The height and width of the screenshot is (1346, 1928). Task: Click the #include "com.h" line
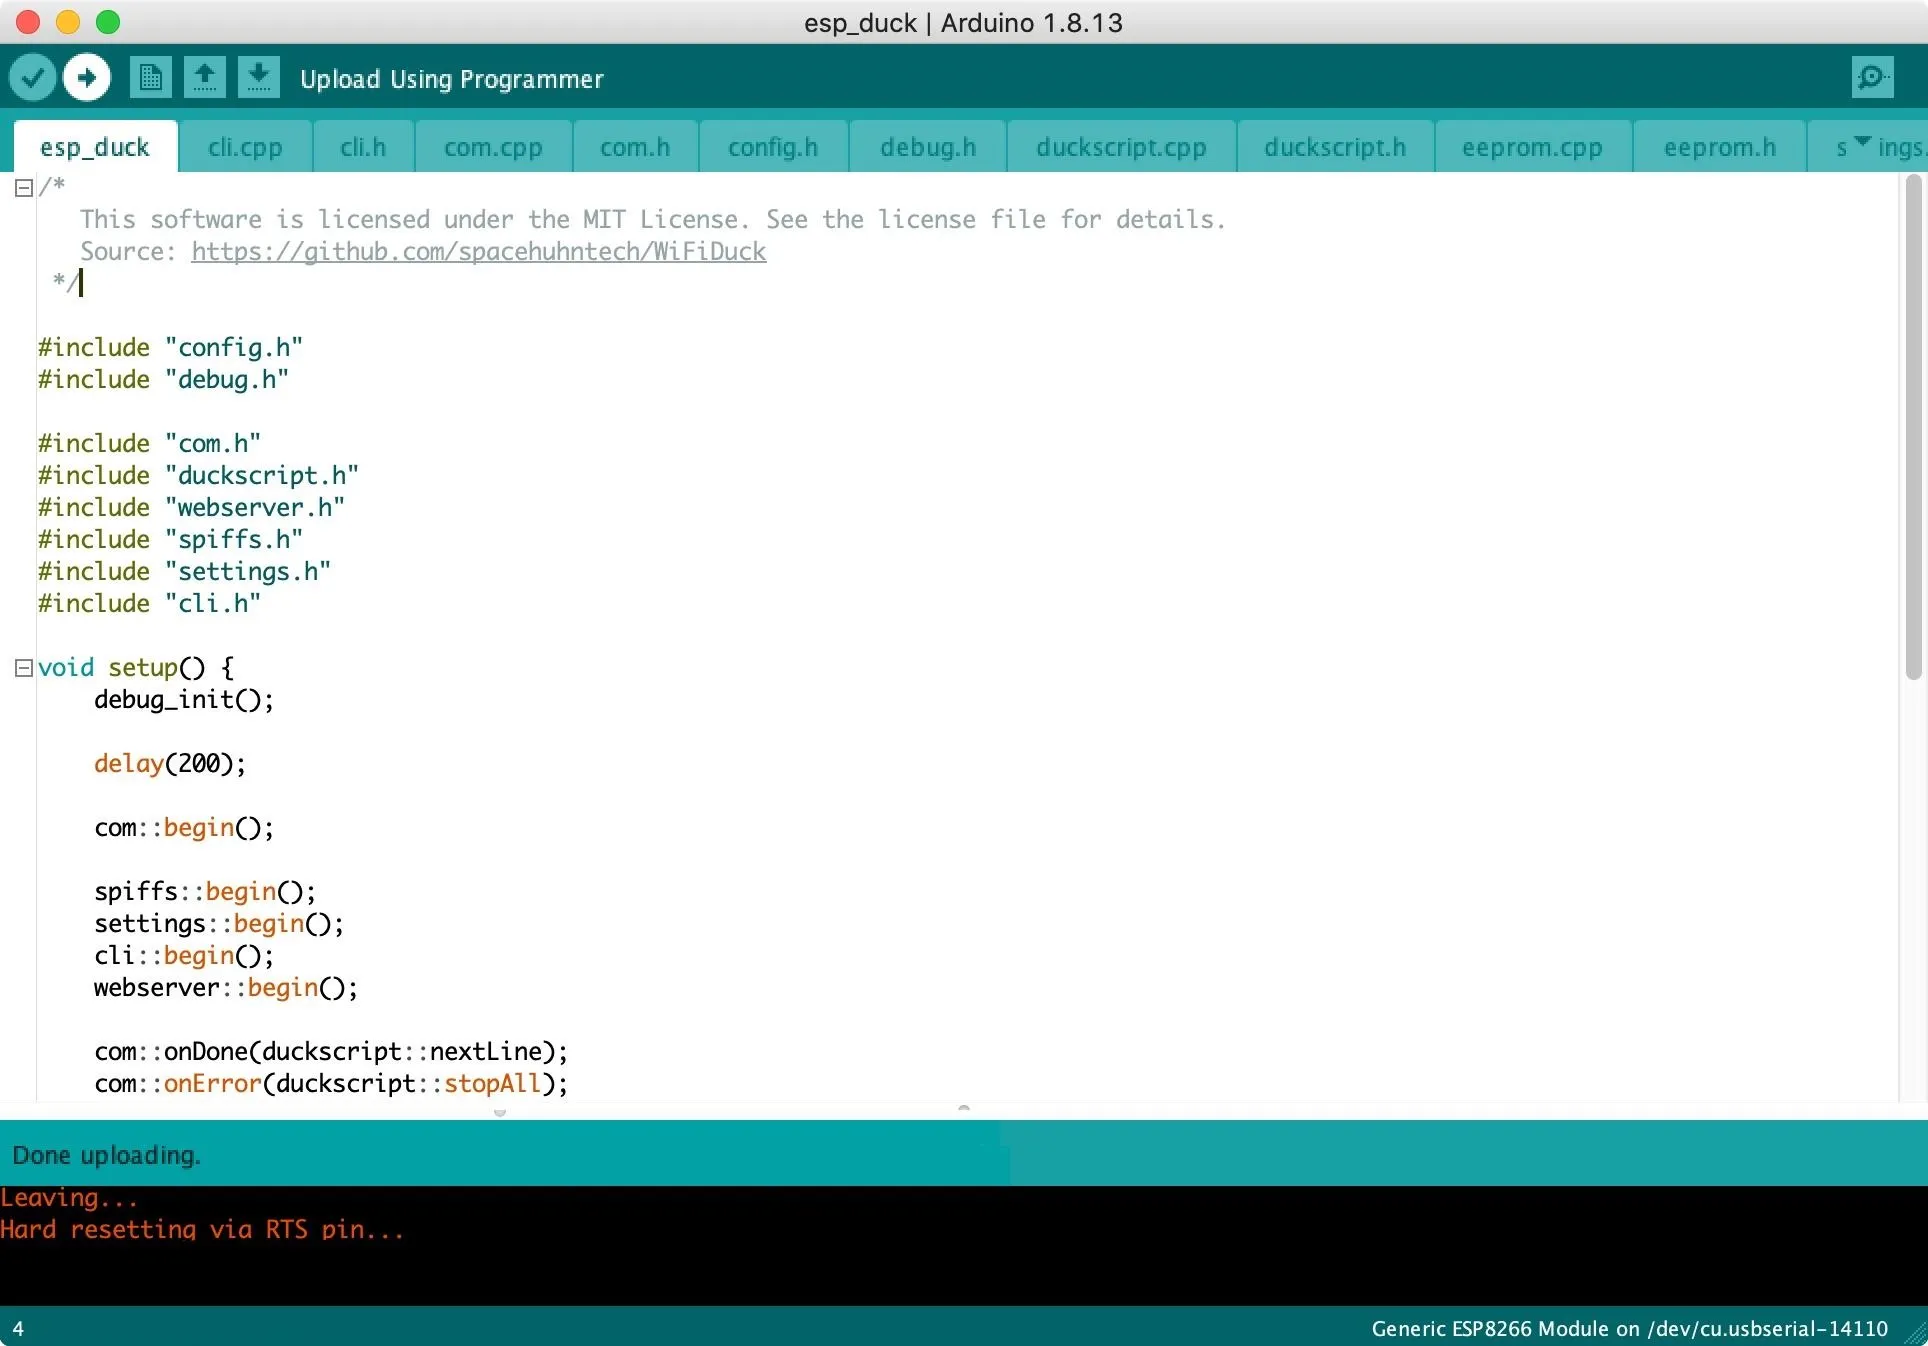click(x=149, y=444)
